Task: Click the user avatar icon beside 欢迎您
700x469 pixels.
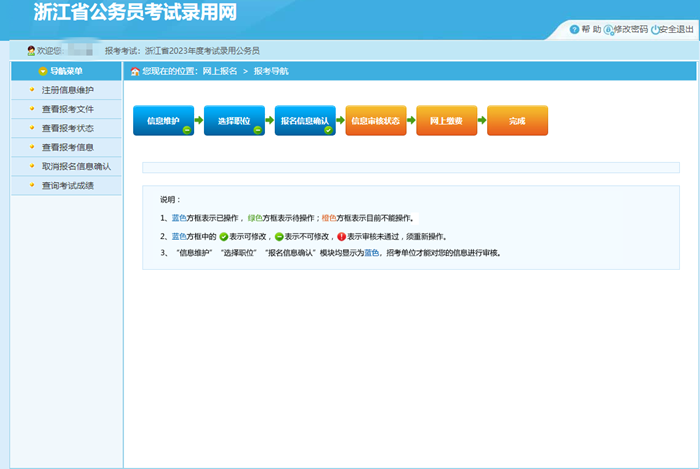Action: click(31, 50)
